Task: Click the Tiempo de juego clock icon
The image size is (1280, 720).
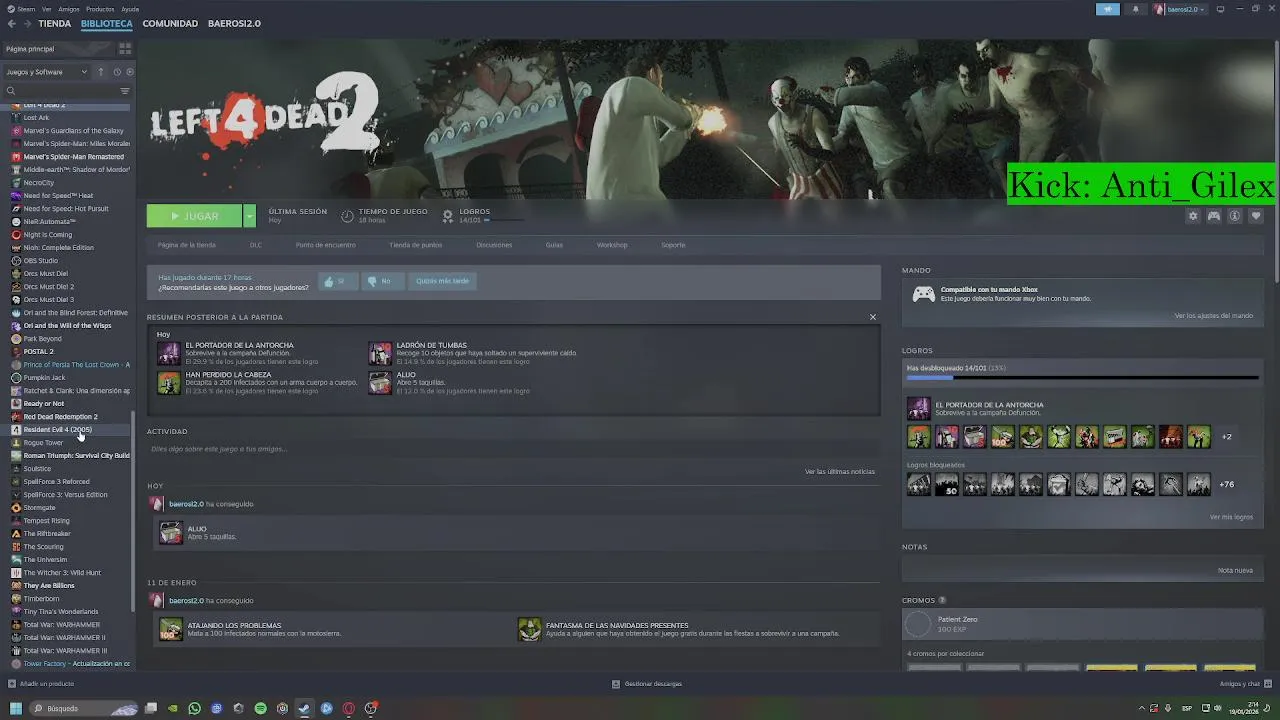Action: pyautogui.click(x=347, y=215)
